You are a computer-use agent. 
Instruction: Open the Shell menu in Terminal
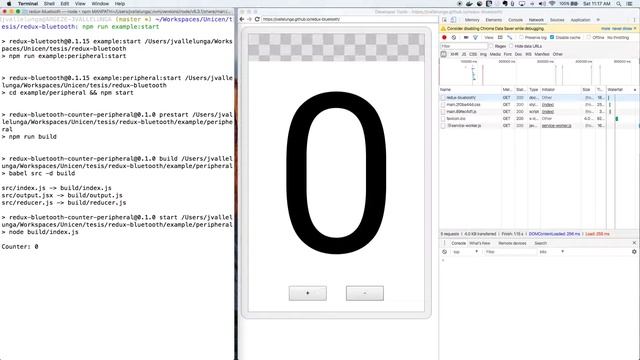click(49, 3)
